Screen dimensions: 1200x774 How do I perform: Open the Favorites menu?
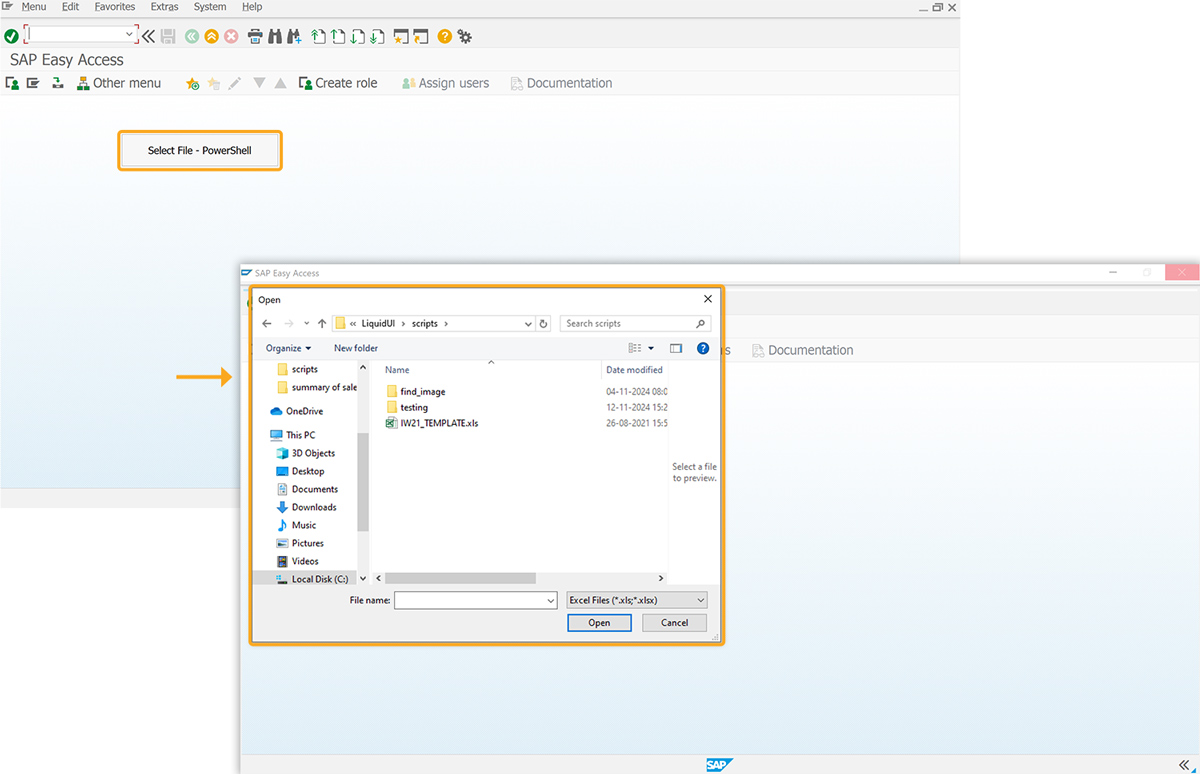point(115,7)
